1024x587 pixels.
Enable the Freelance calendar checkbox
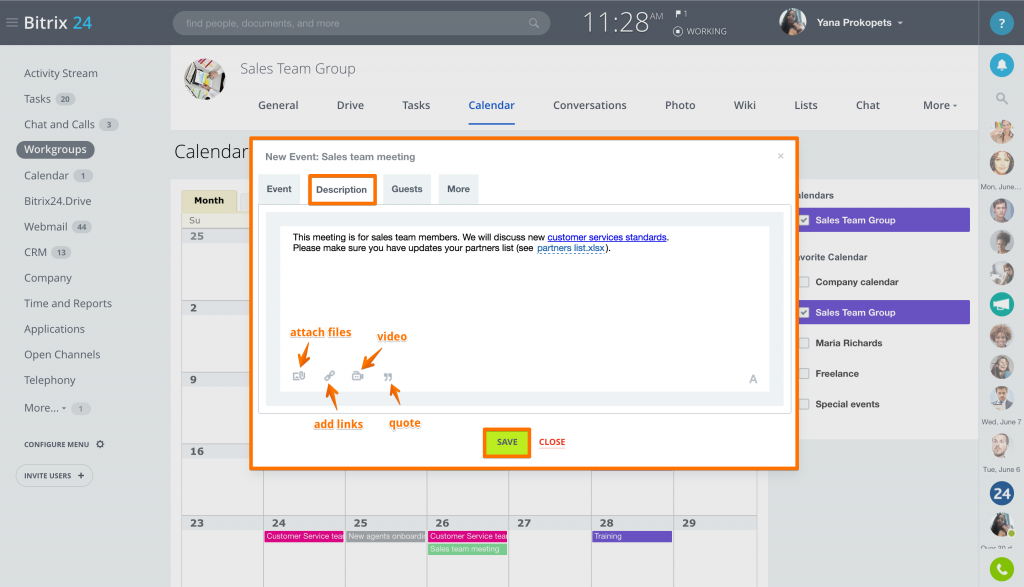(x=805, y=373)
